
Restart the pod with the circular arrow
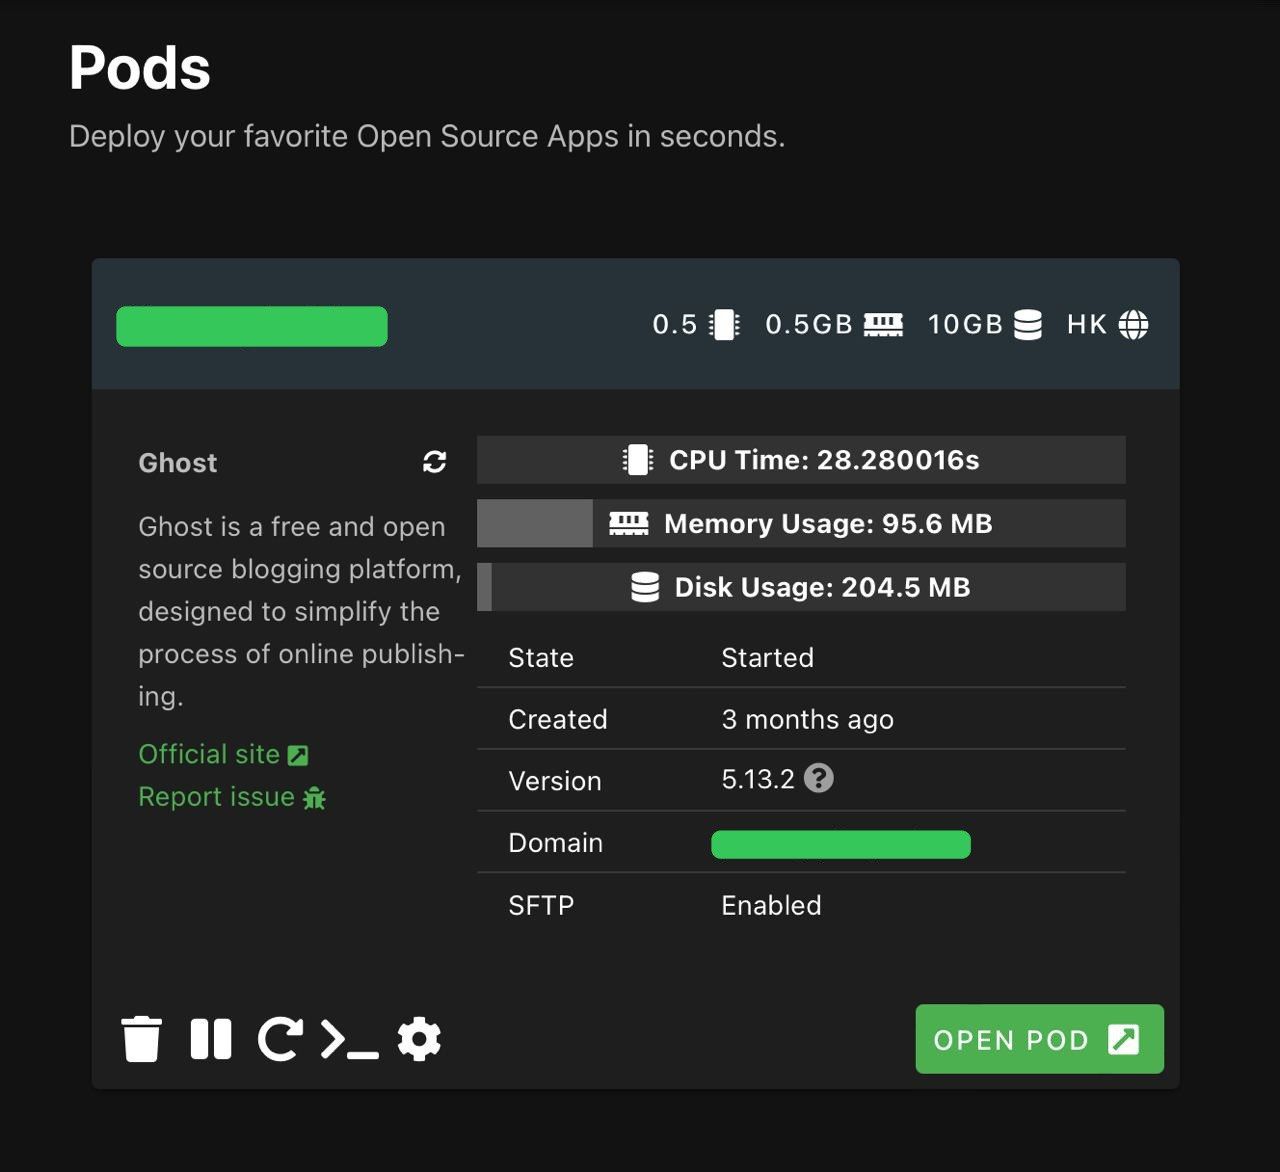(x=280, y=1039)
